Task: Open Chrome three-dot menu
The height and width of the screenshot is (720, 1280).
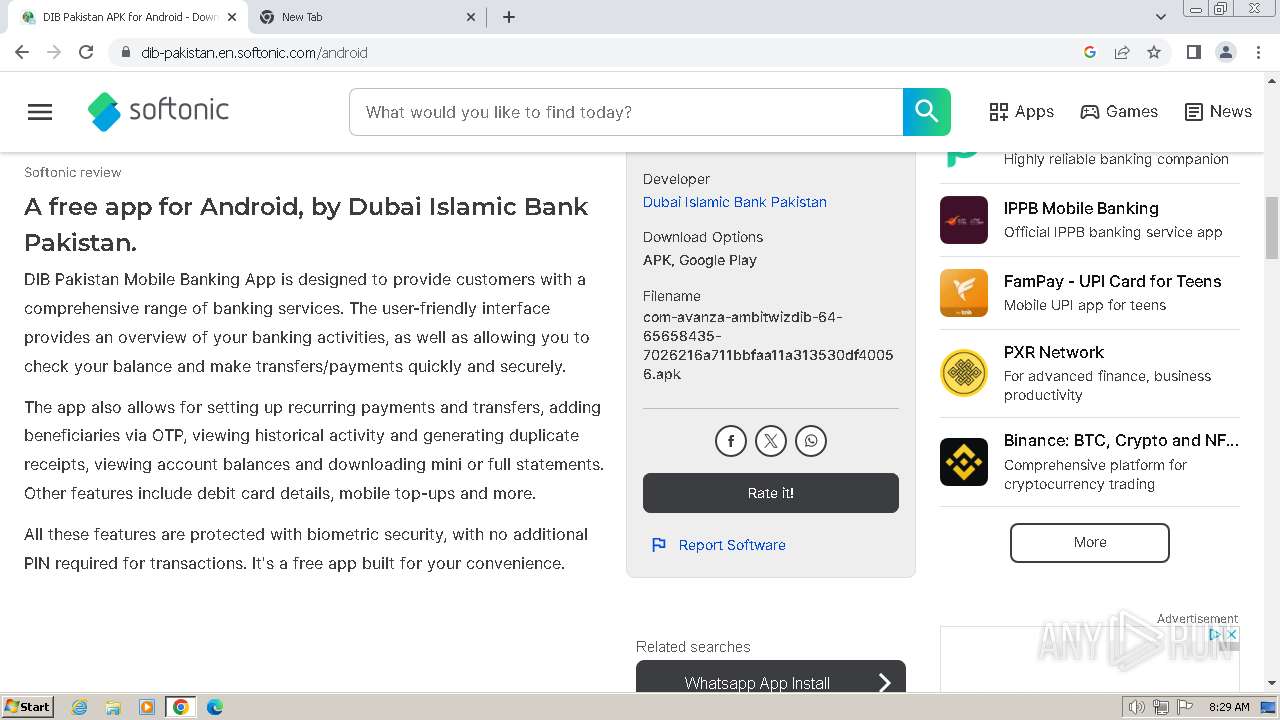Action: pos(1258,52)
